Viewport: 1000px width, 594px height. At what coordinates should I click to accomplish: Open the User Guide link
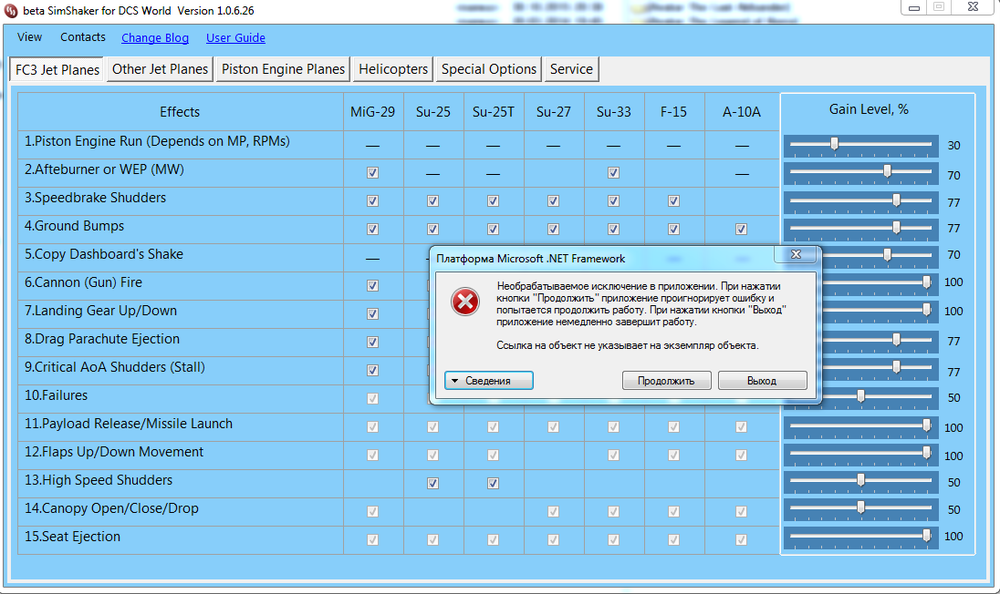point(235,38)
